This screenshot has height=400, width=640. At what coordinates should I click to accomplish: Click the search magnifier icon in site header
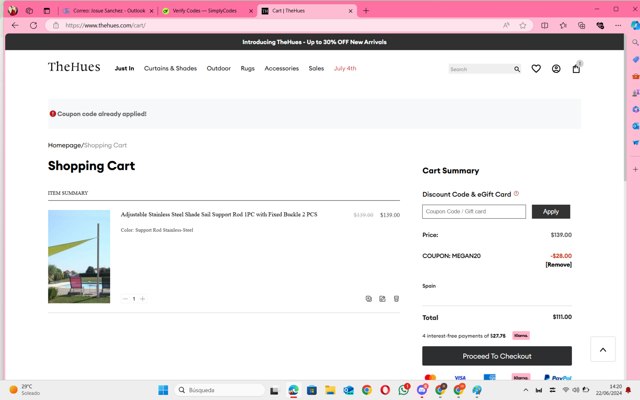point(517,69)
